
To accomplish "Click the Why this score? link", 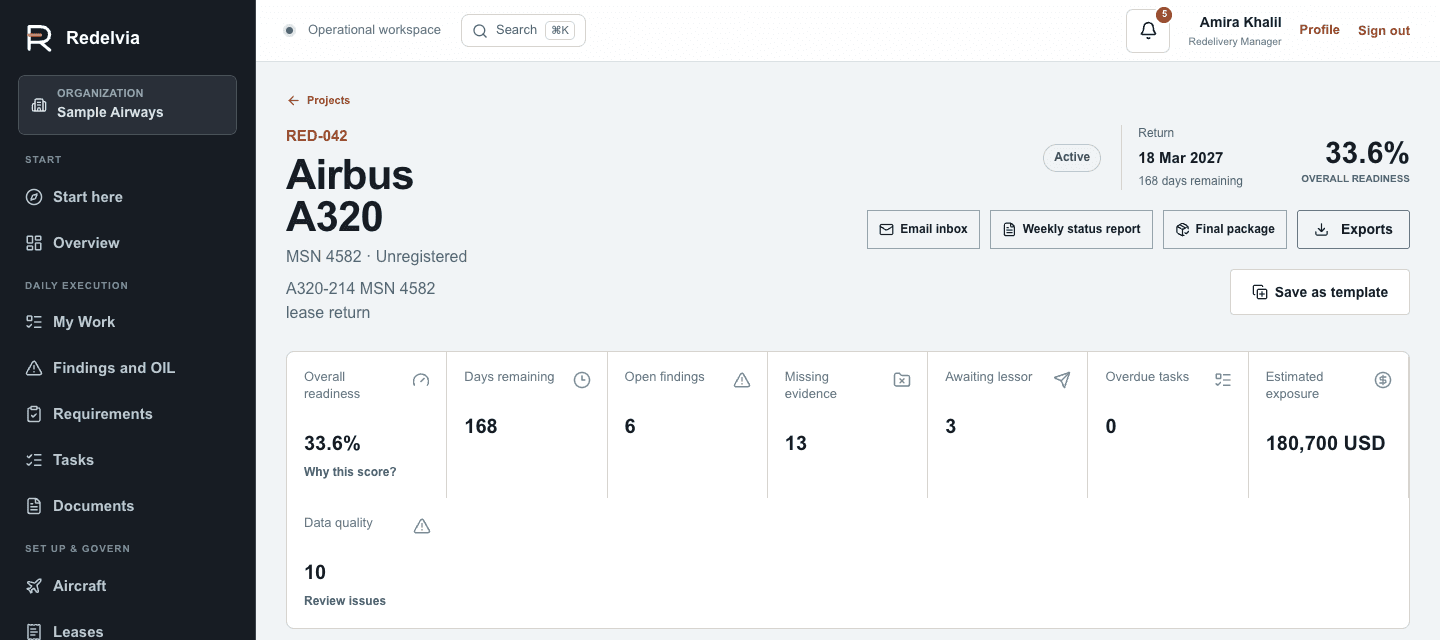I will pyautogui.click(x=350, y=472).
